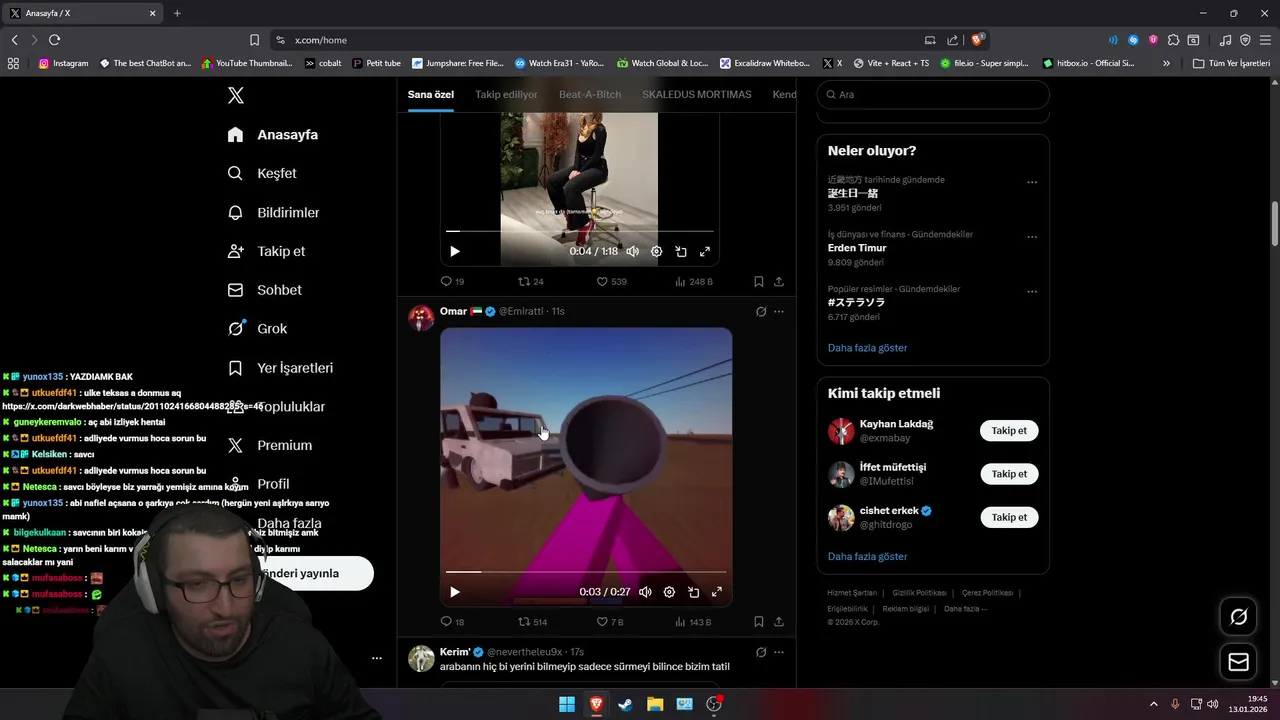Mute the top video's volume
Screen dimensions: 1280x720
(632, 251)
